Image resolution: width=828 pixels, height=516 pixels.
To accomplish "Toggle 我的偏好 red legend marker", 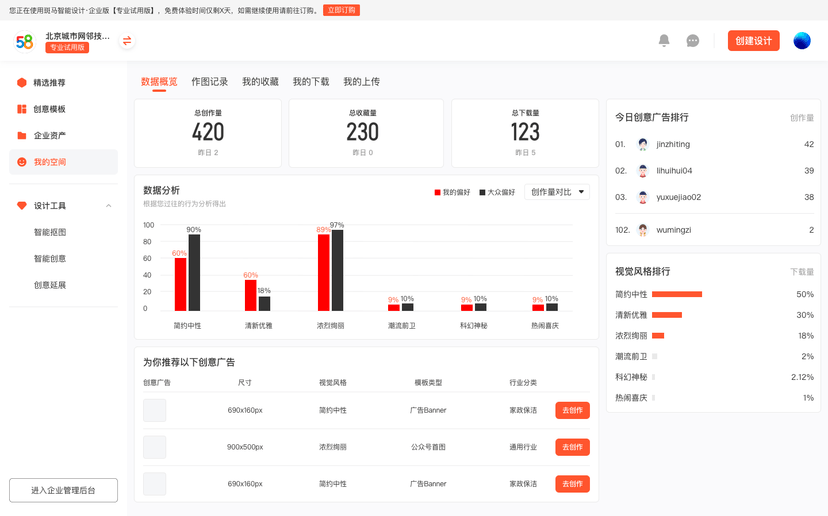I will [437, 192].
